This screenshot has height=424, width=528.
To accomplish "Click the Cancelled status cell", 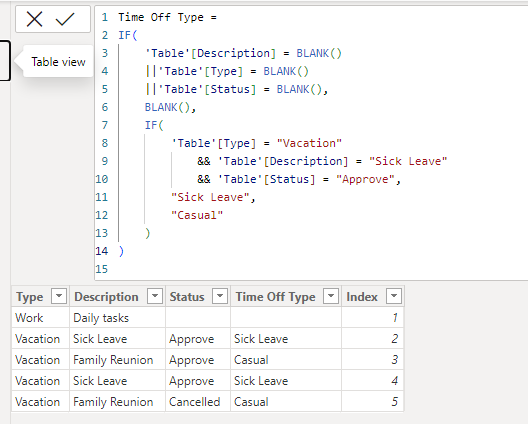I will [x=198, y=401].
